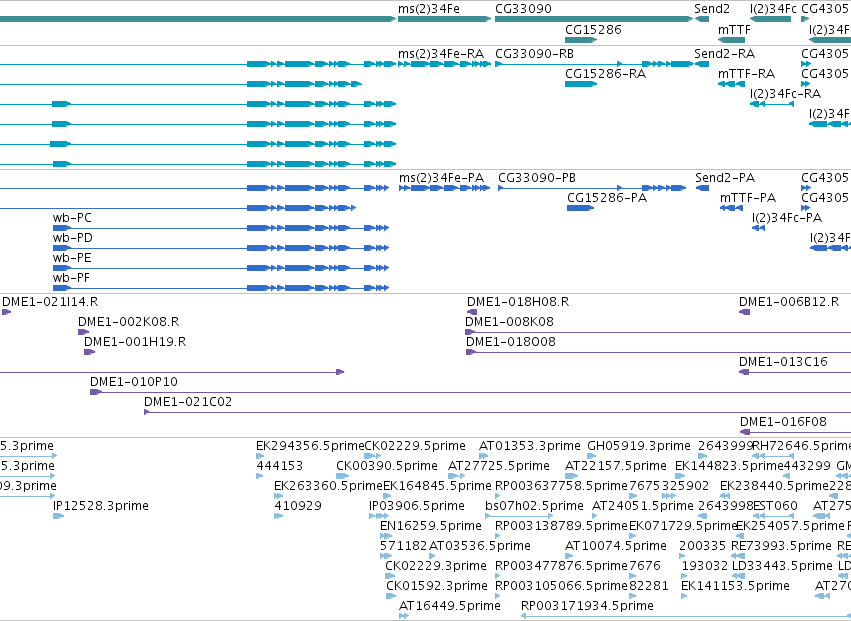This screenshot has height=621, width=851.
Task: Select the DME1-021I14.R BAC end label
Action: [x=50, y=302]
